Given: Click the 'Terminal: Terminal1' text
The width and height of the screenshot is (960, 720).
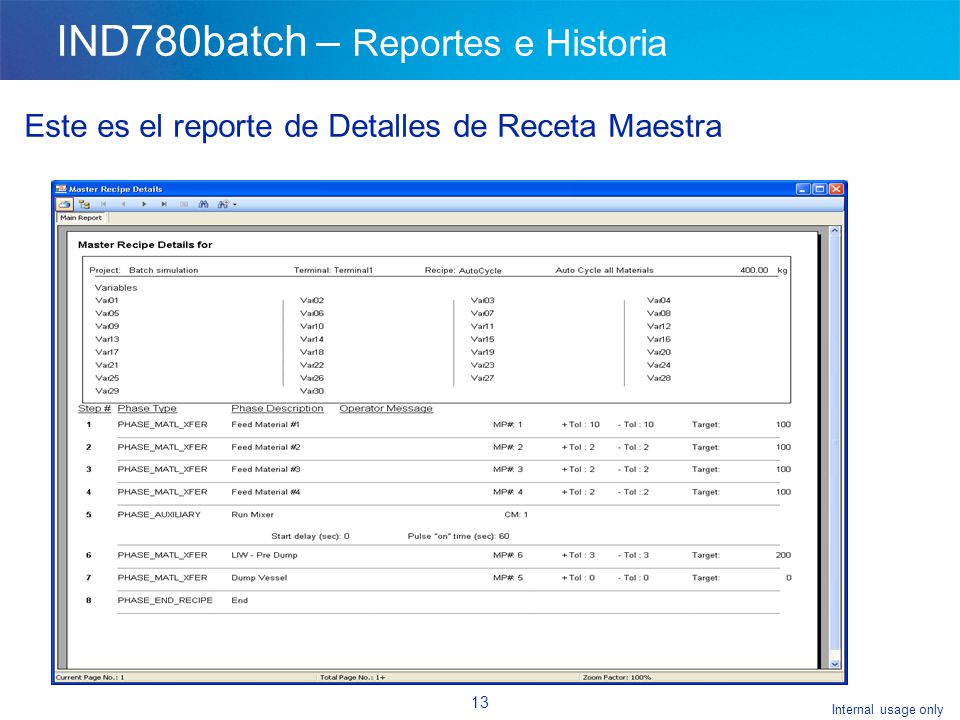Looking at the screenshot, I should click(x=333, y=270).
